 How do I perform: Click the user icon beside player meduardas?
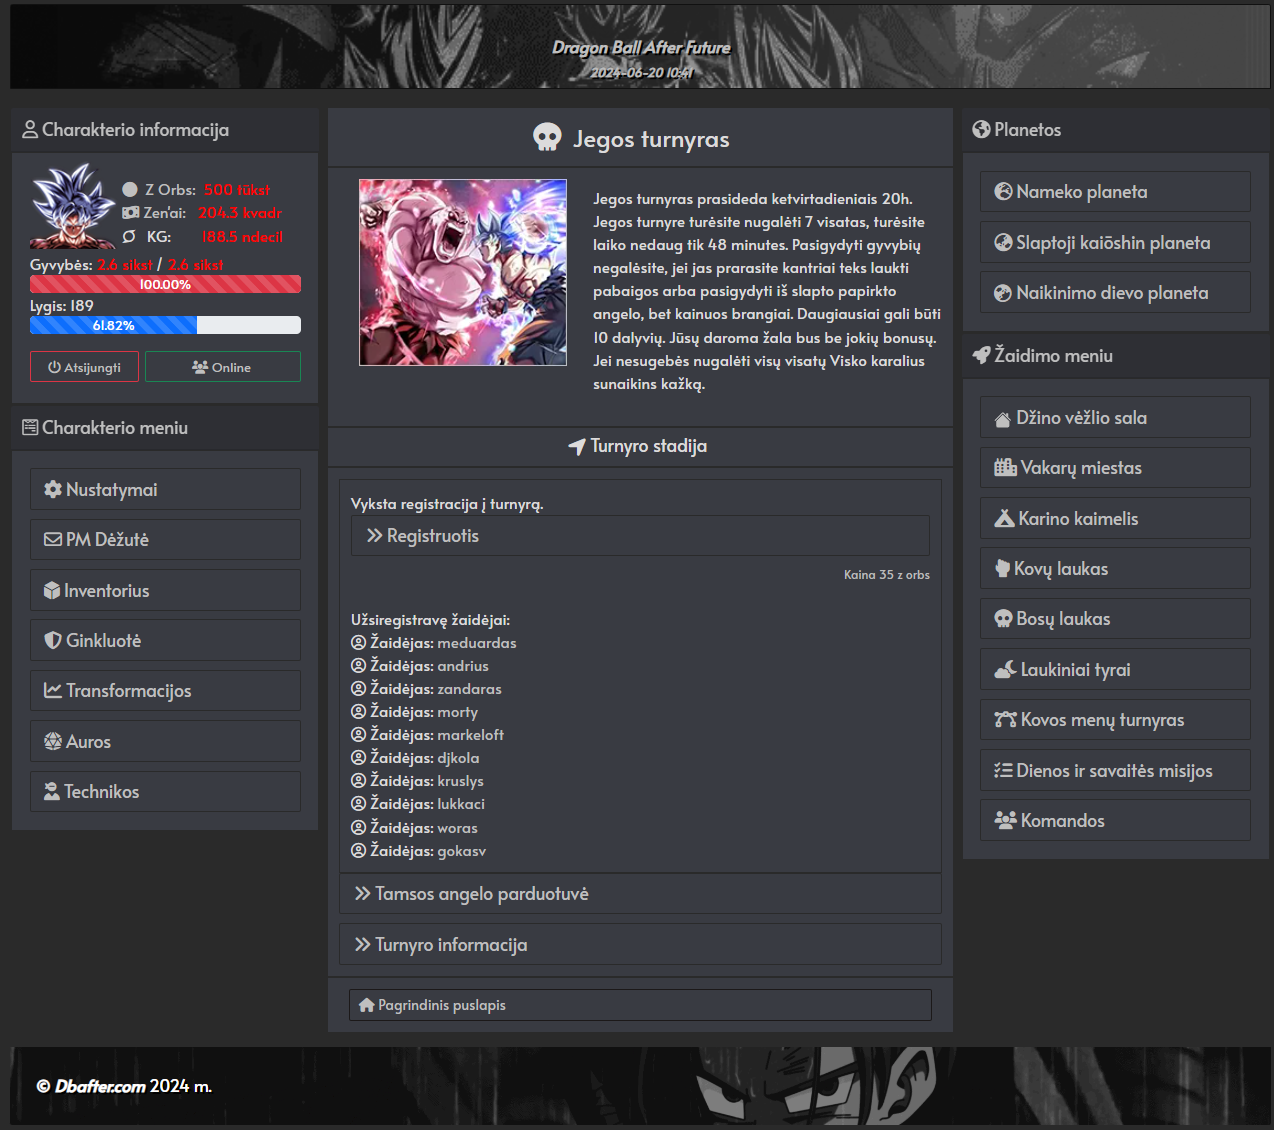[x=358, y=643]
